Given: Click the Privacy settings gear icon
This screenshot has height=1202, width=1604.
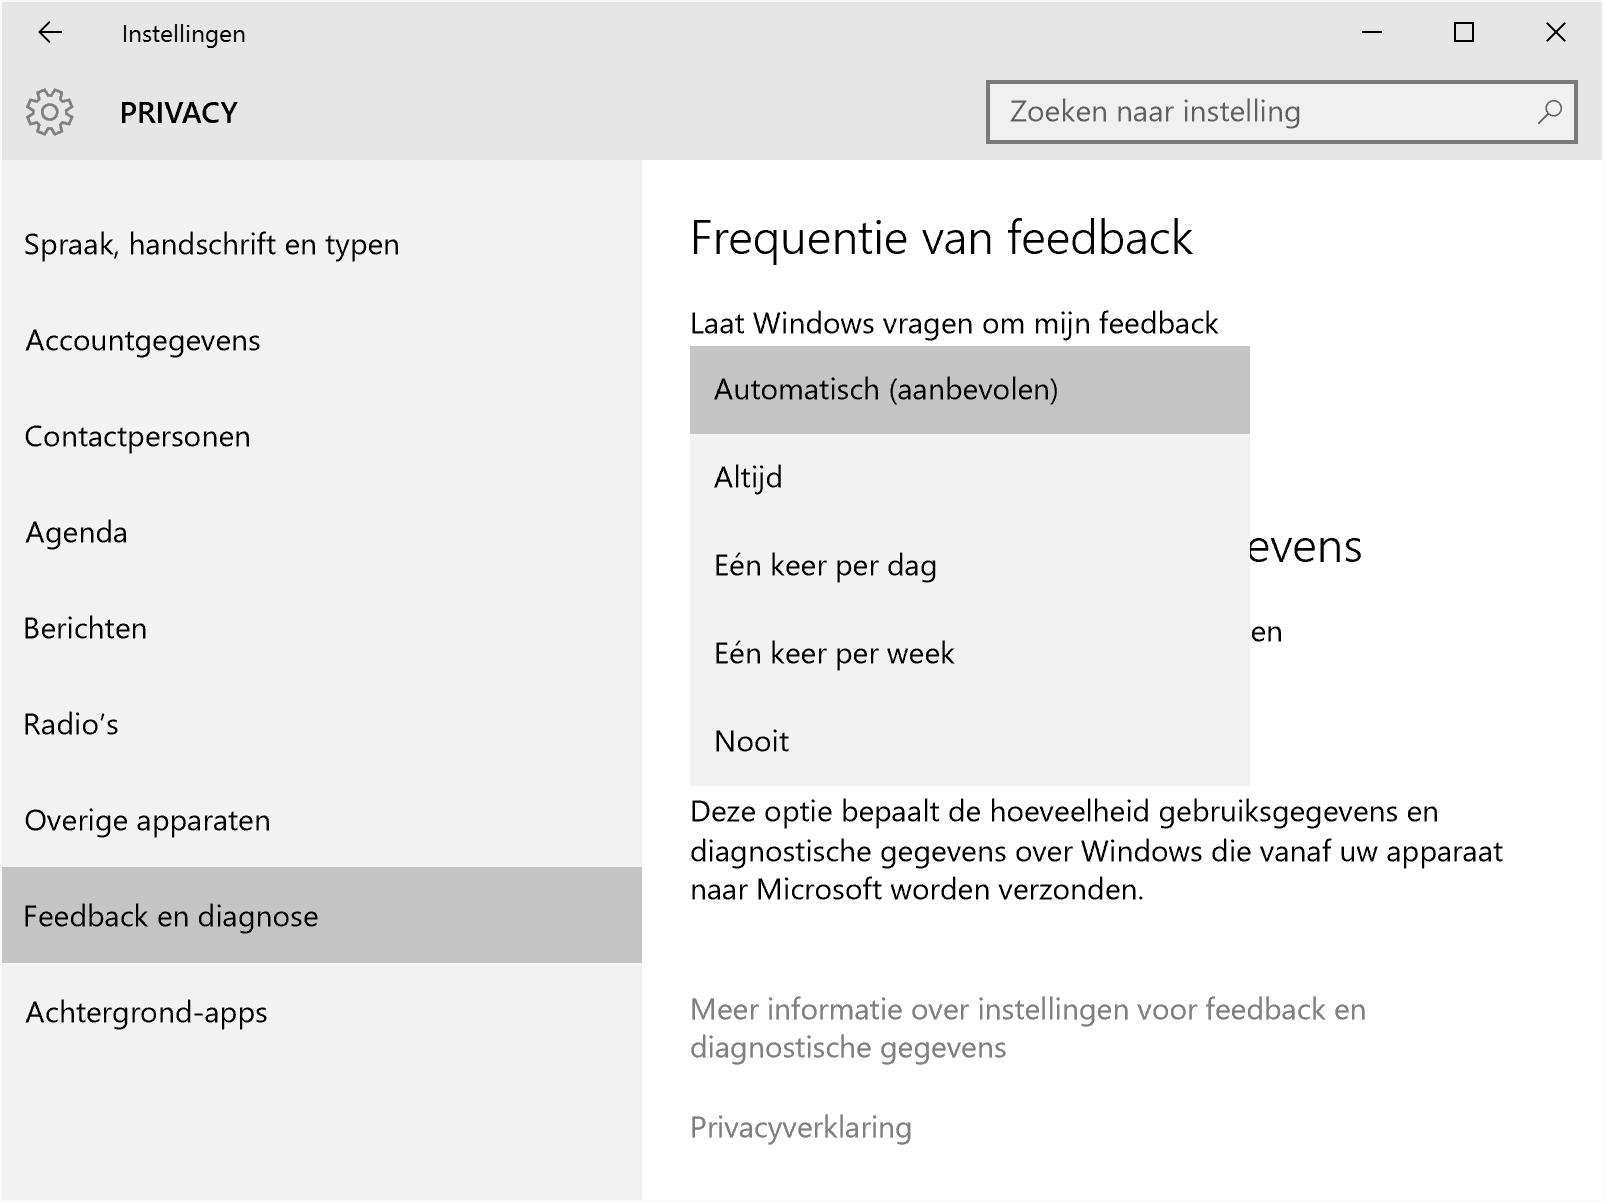Looking at the screenshot, I should 49,112.
